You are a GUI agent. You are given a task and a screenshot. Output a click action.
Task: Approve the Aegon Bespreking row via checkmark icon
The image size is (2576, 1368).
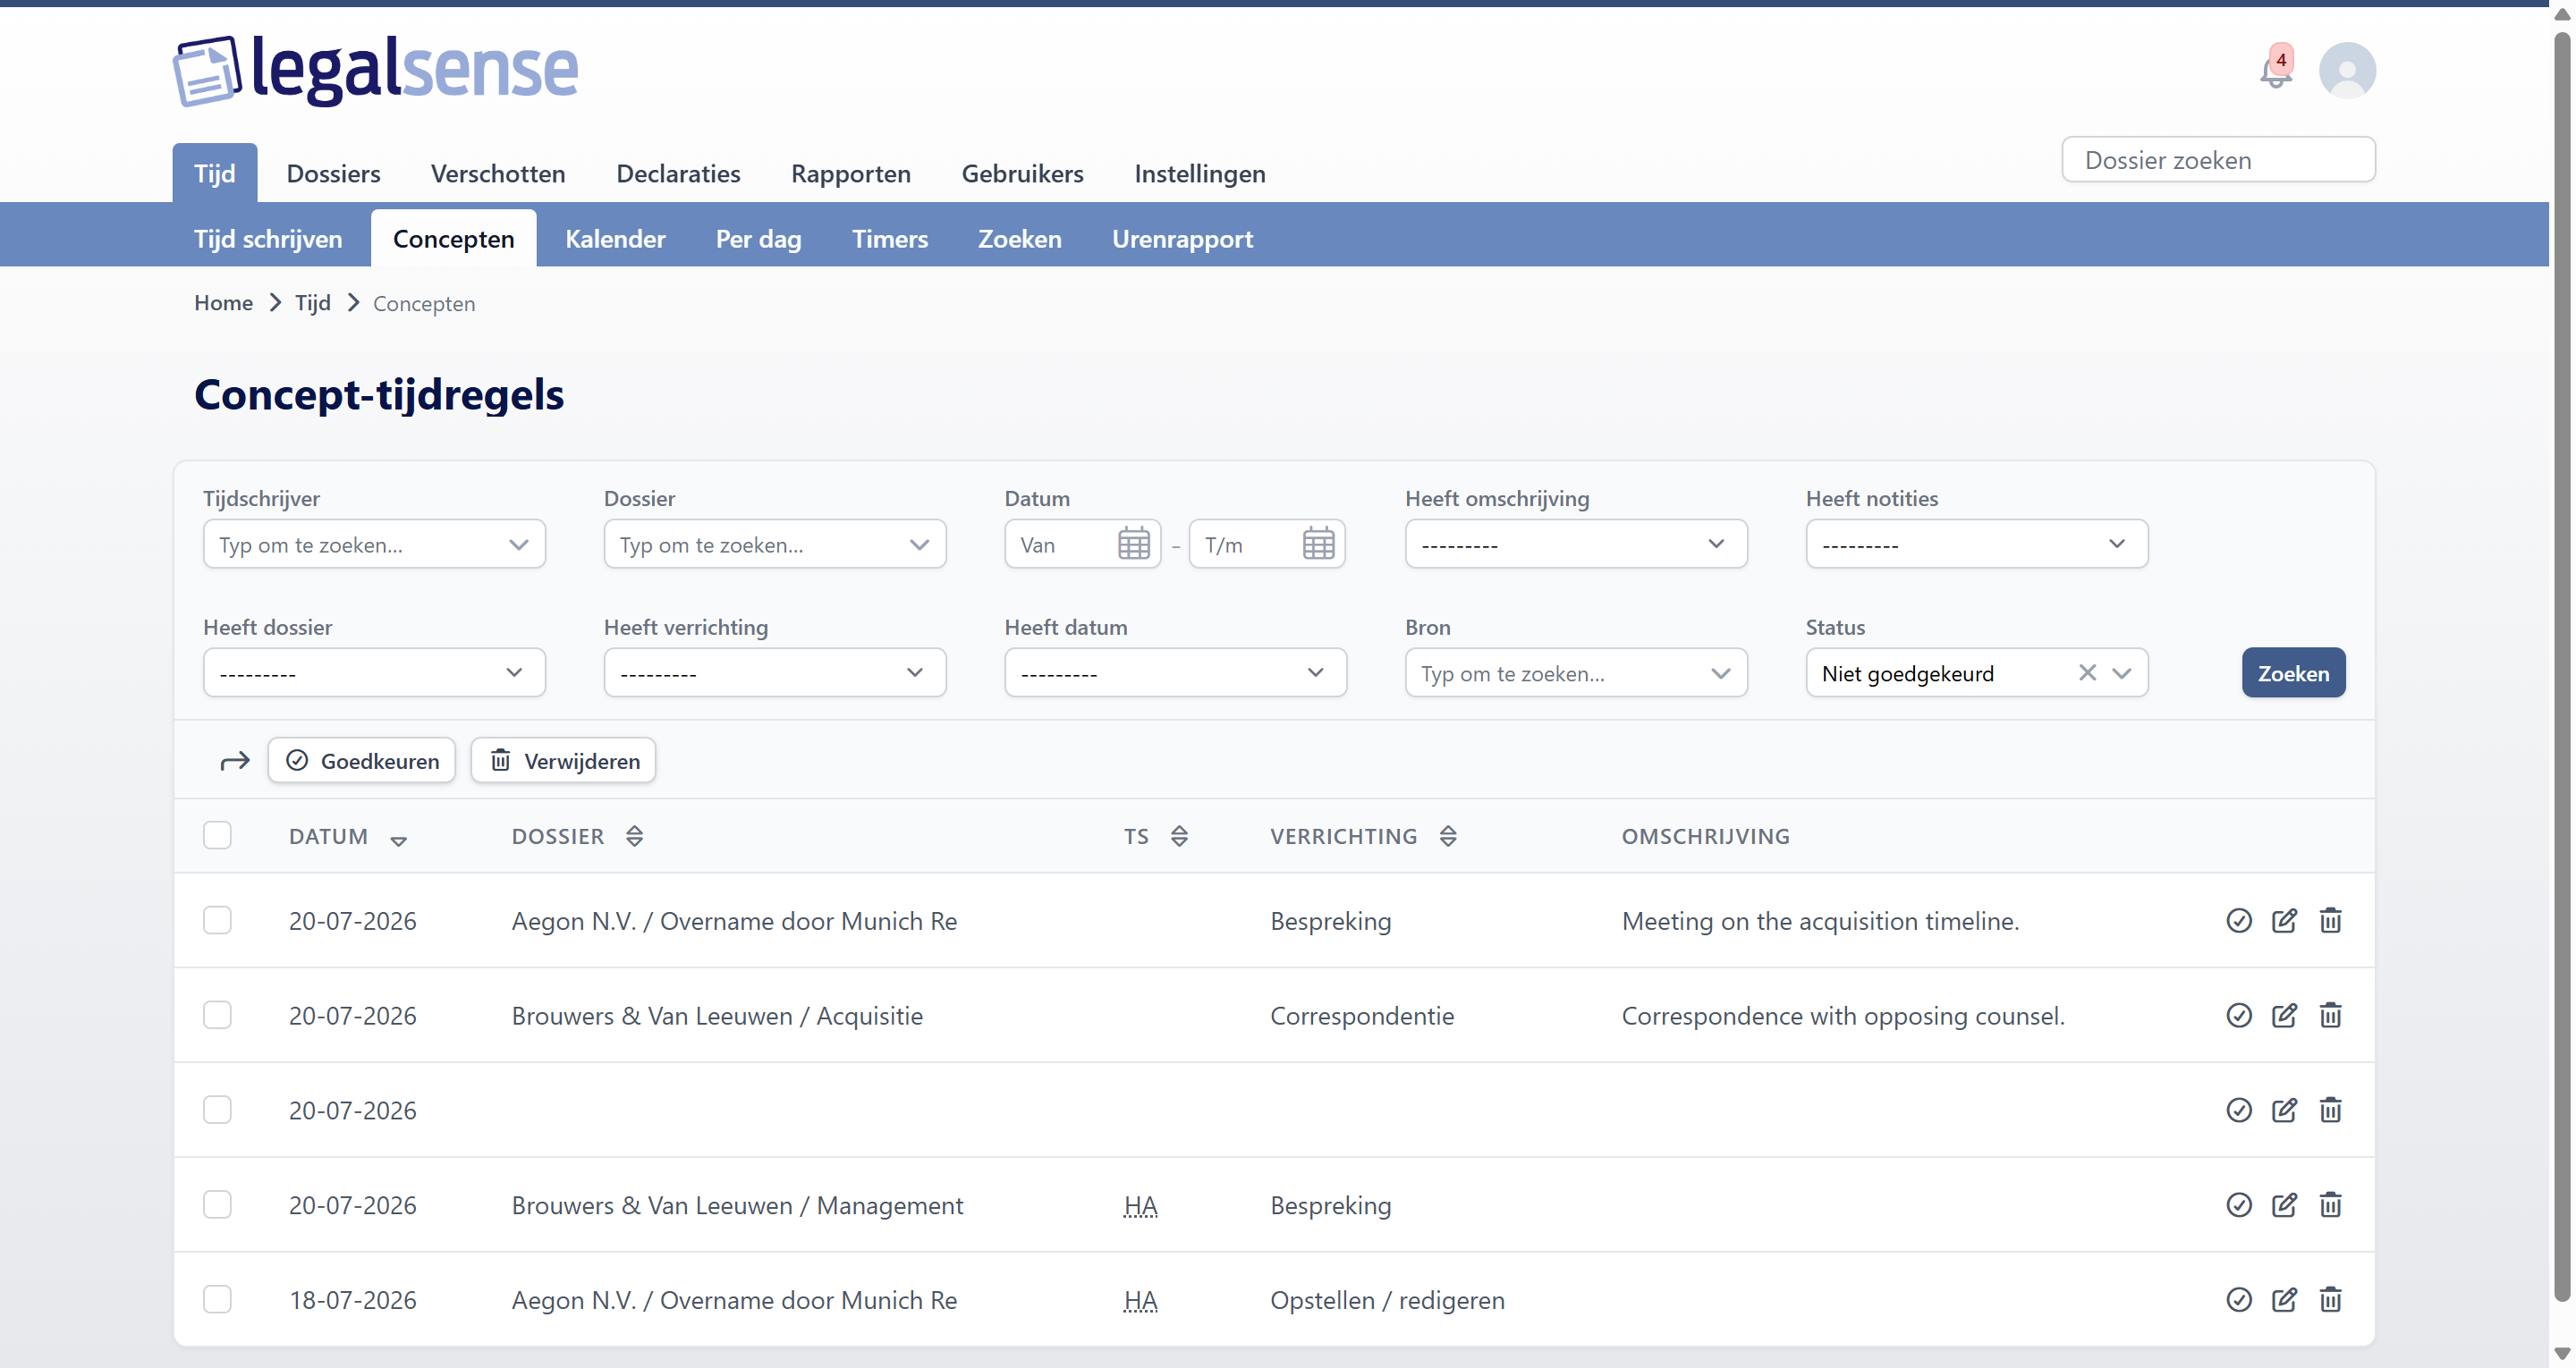point(2238,920)
